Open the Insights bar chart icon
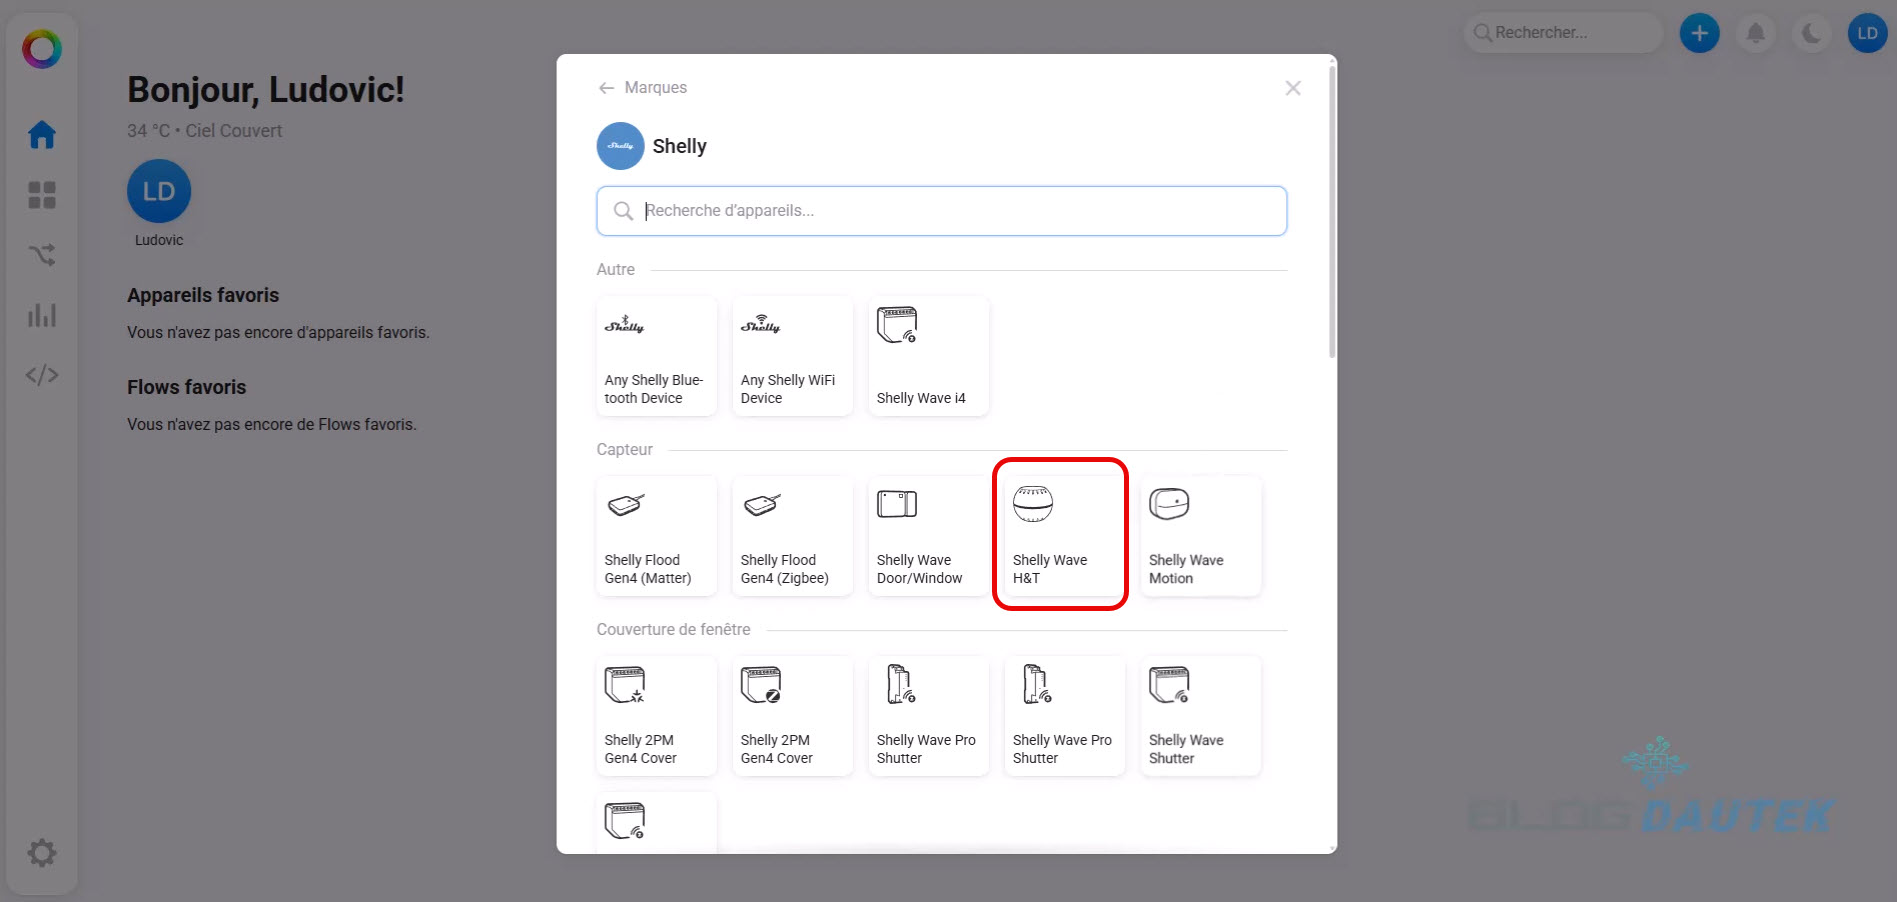 point(42,315)
